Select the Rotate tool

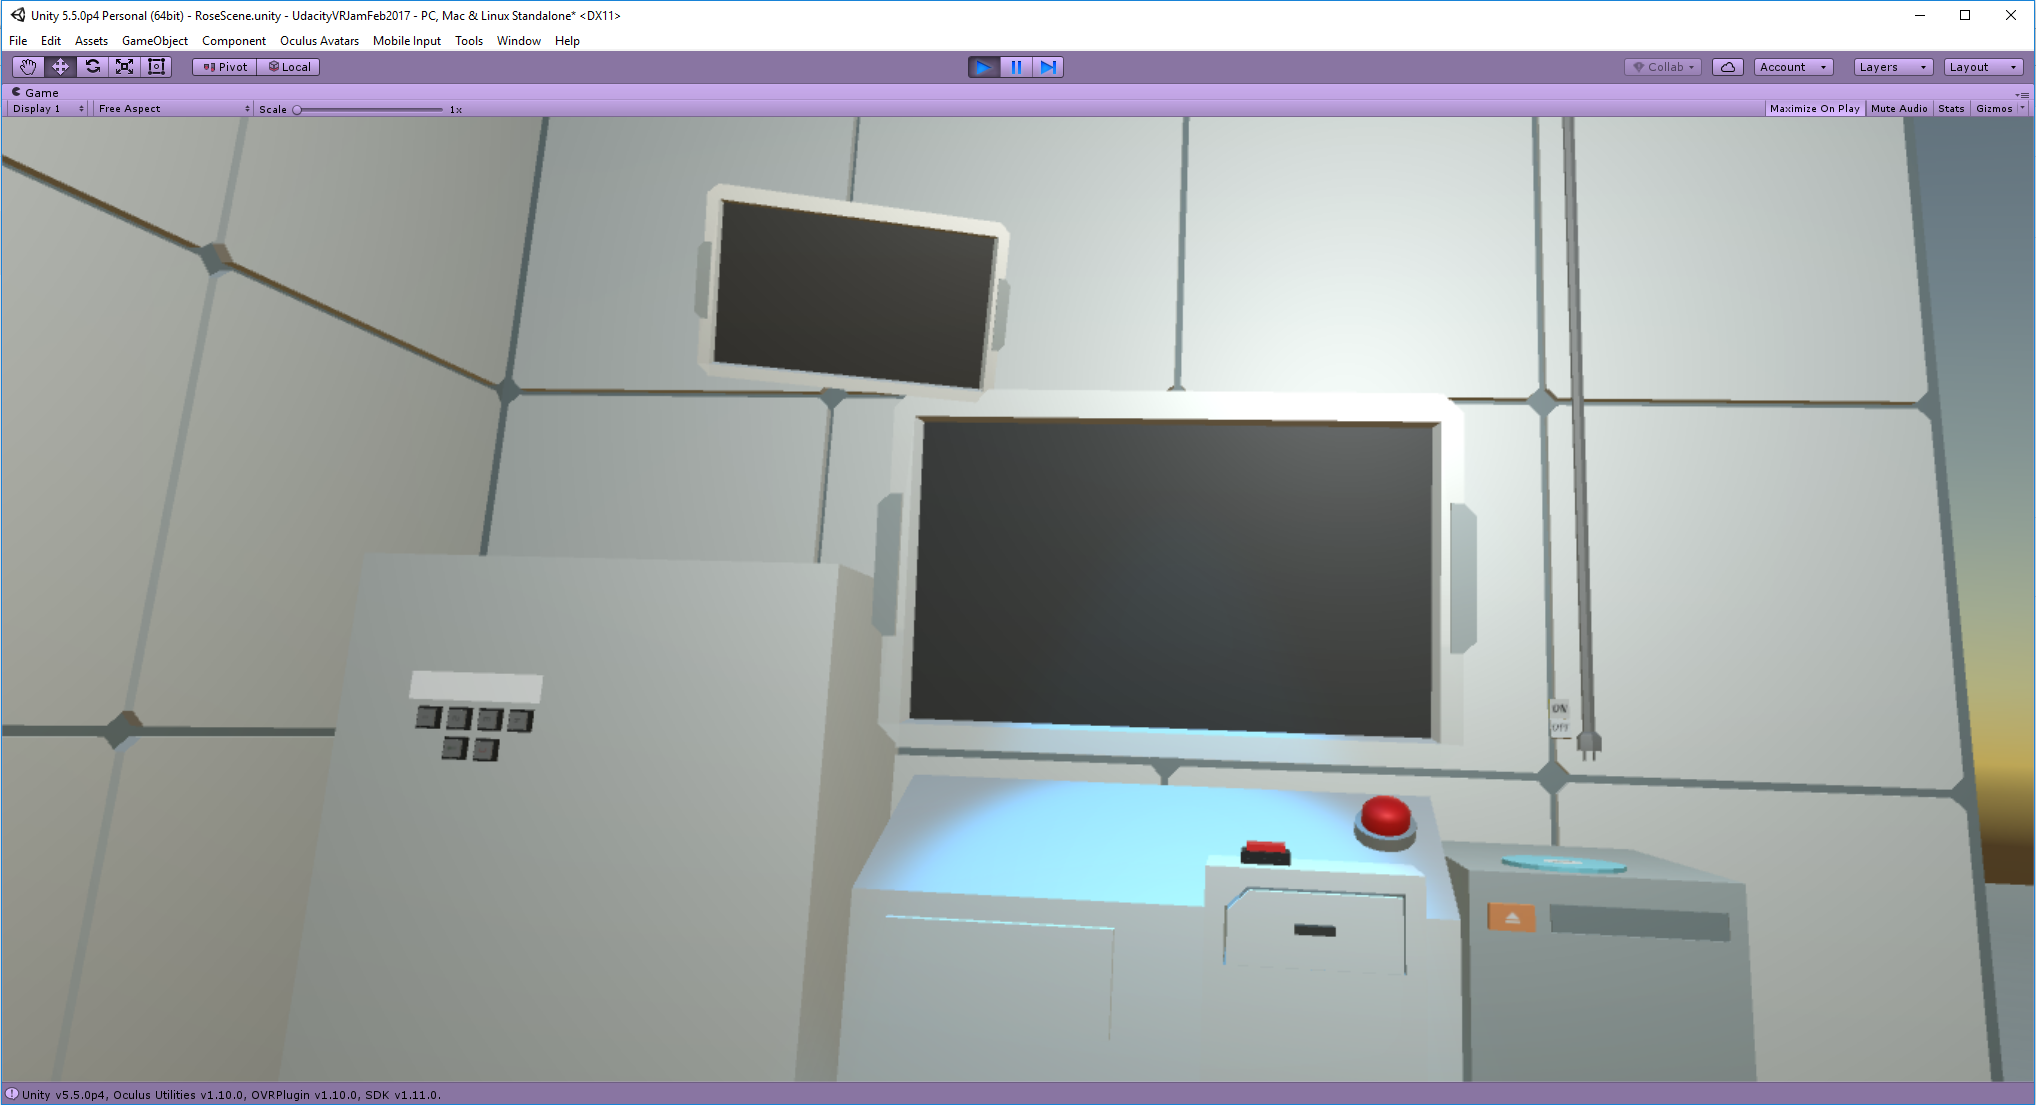click(x=92, y=67)
